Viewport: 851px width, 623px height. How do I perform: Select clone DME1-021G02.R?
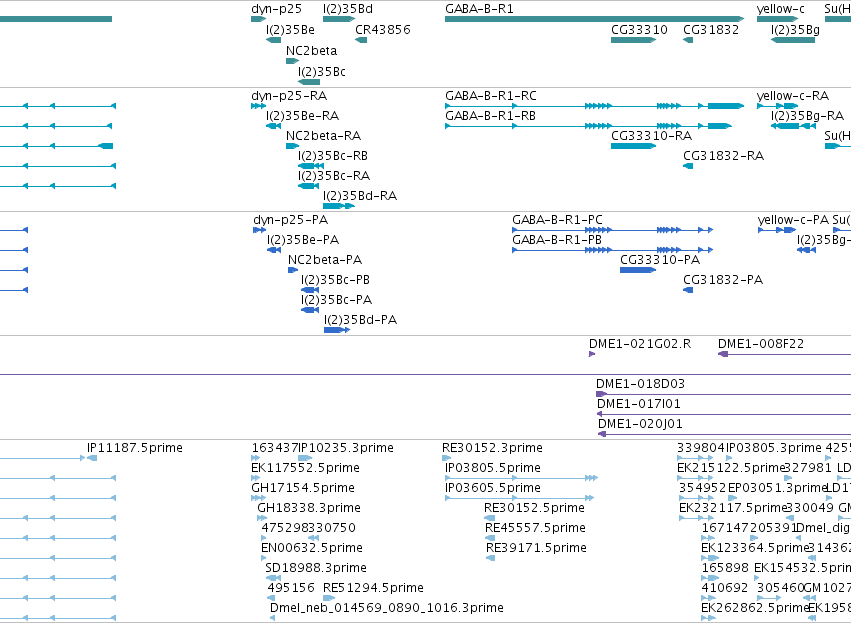point(640,344)
